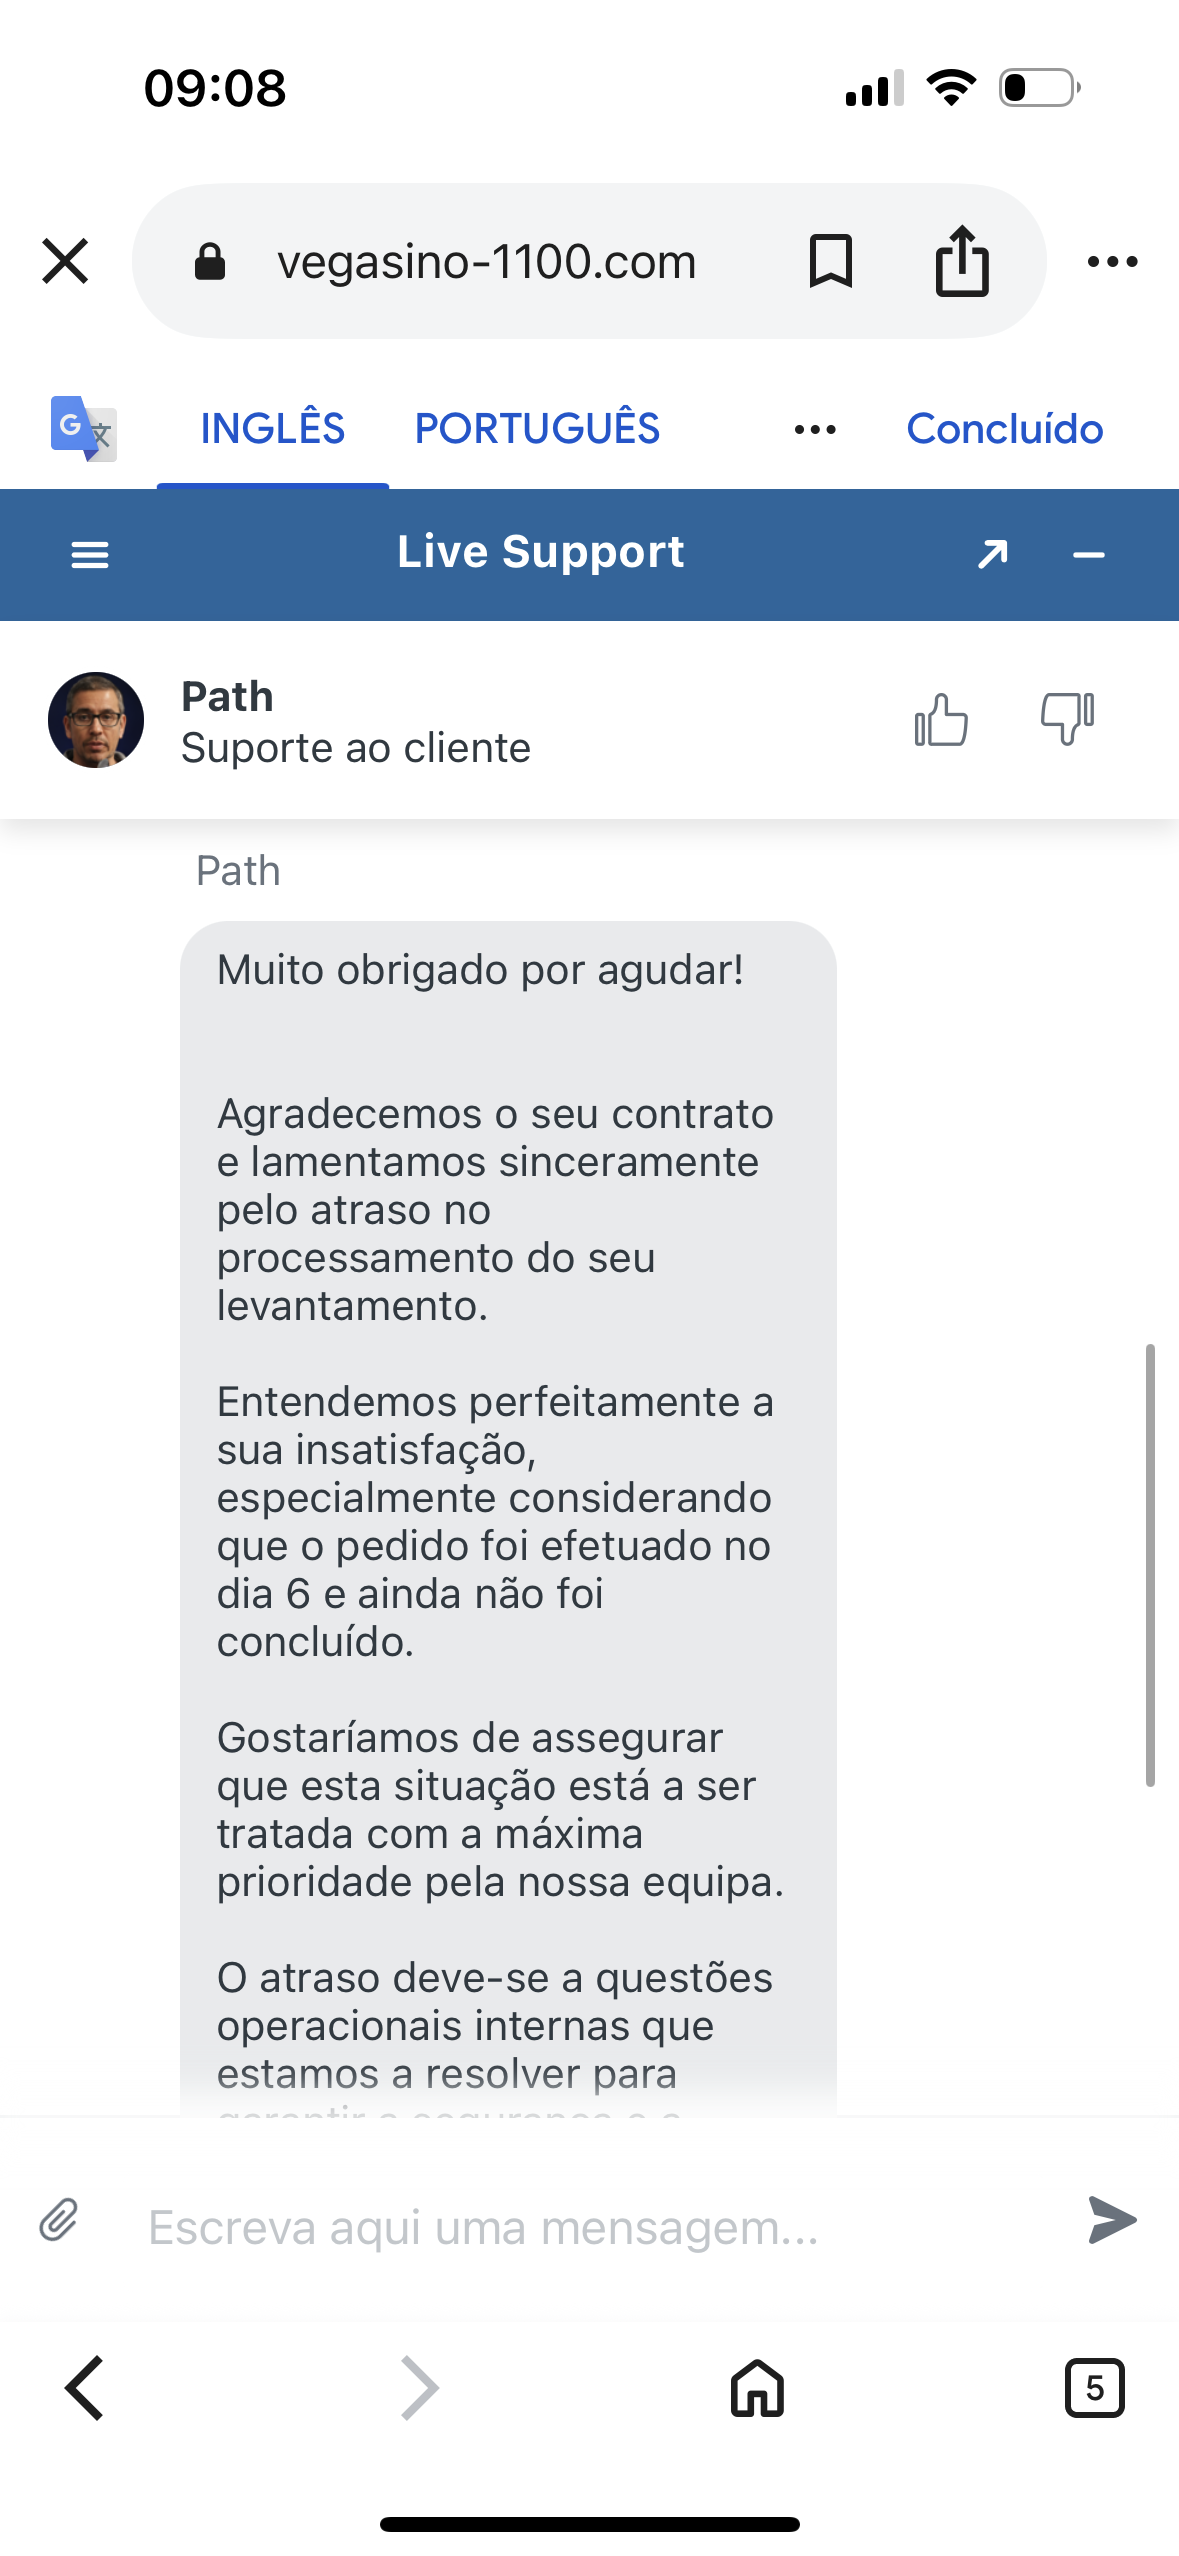Tap the Google Translate icon
The image size is (1179, 2556).
[x=83, y=429]
